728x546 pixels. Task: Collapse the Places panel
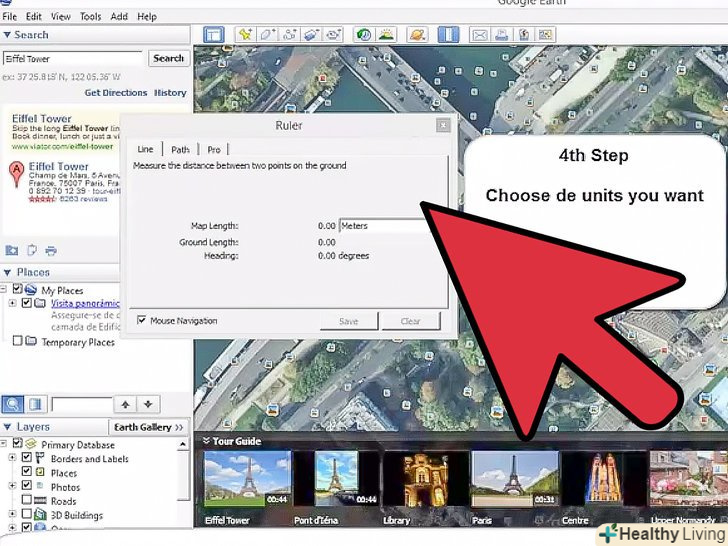8,272
